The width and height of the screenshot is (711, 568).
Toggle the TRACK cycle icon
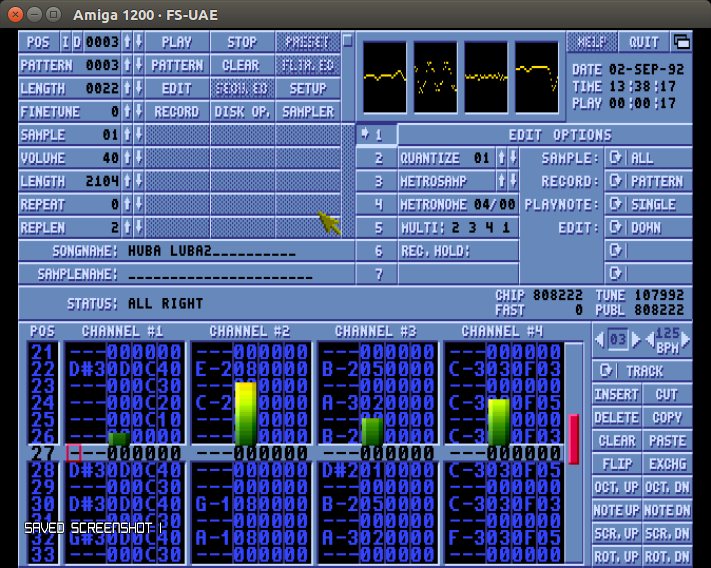(x=606, y=371)
